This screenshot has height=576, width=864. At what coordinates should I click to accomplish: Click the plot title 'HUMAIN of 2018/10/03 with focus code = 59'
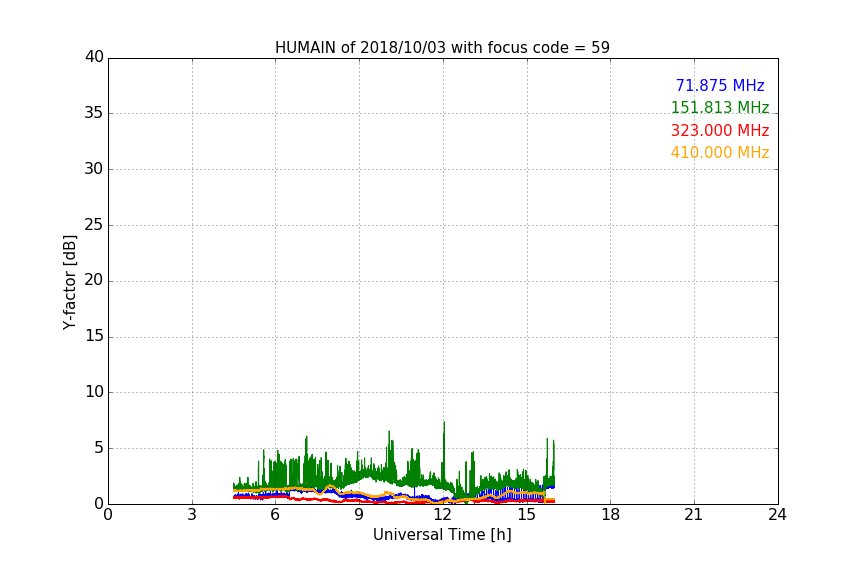coord(442,47)
